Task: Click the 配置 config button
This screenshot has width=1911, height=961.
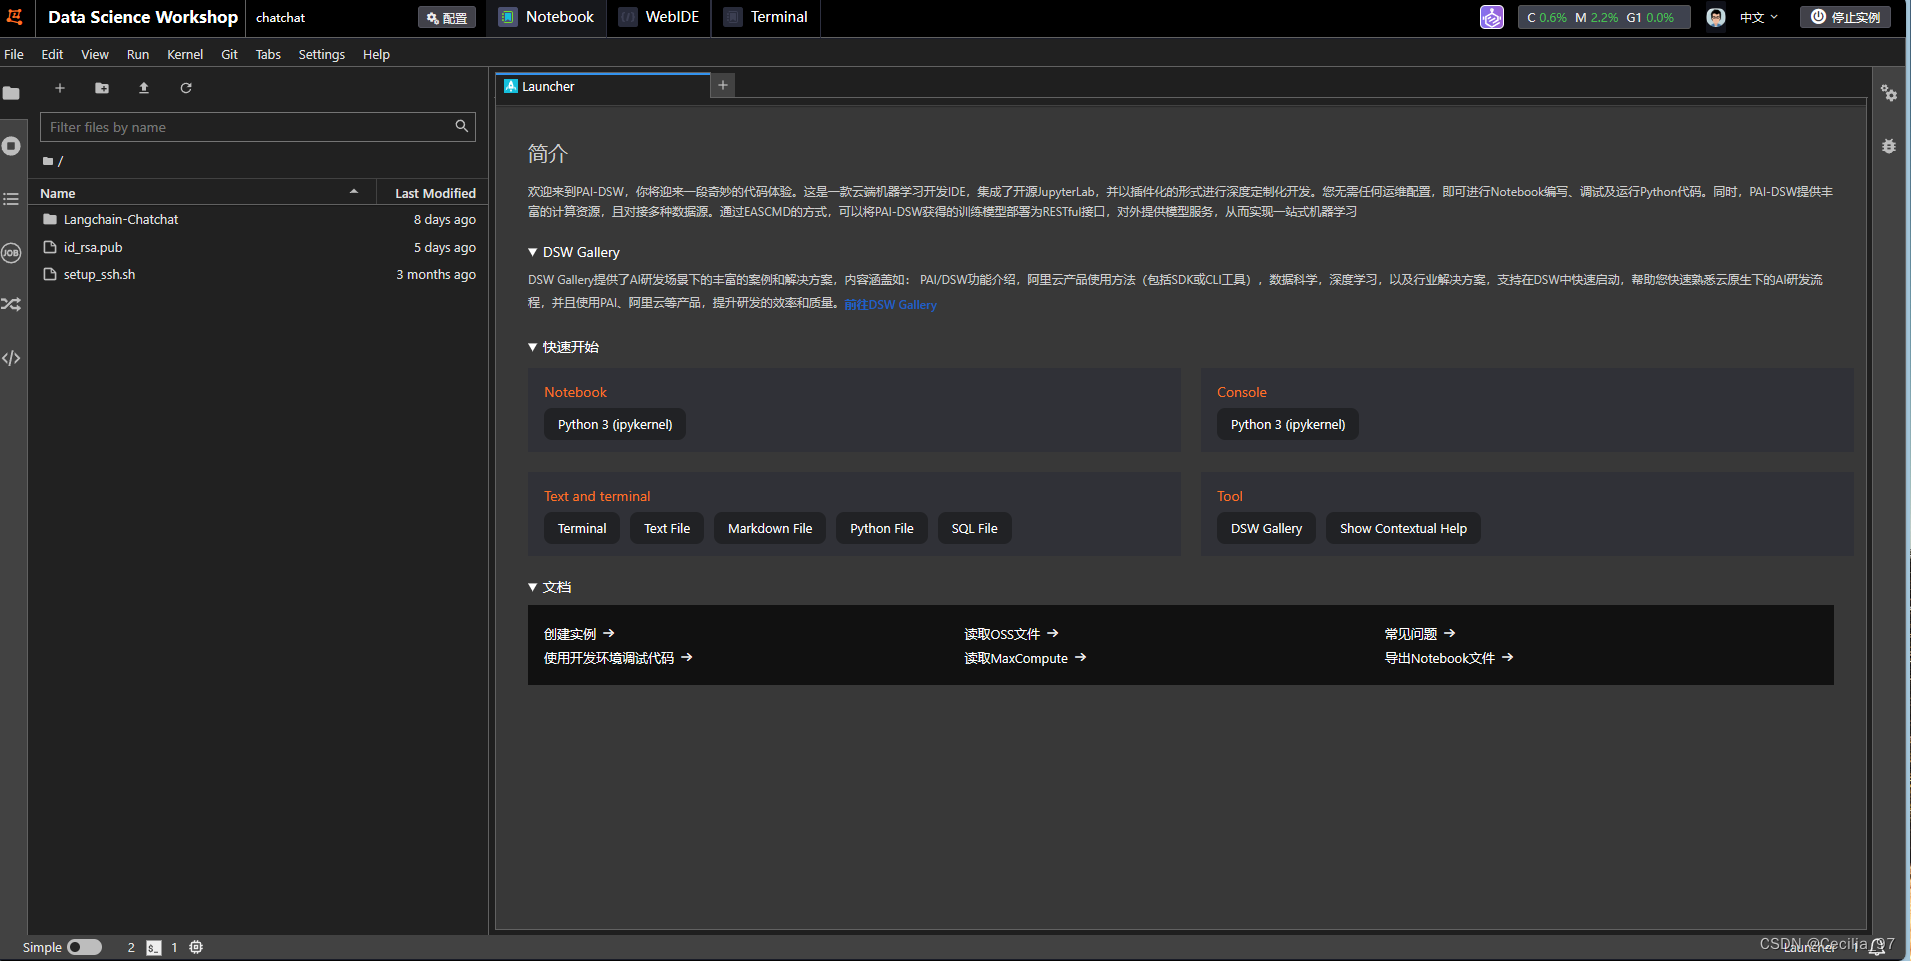Action: click(x=447, y=17)
